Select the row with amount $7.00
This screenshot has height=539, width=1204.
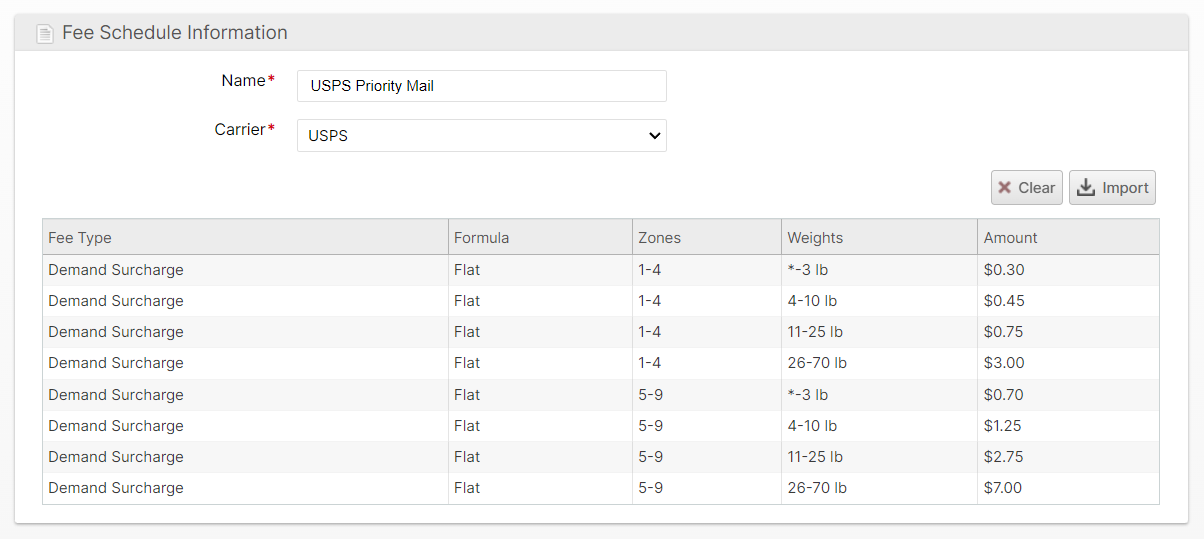pos(600,488)
